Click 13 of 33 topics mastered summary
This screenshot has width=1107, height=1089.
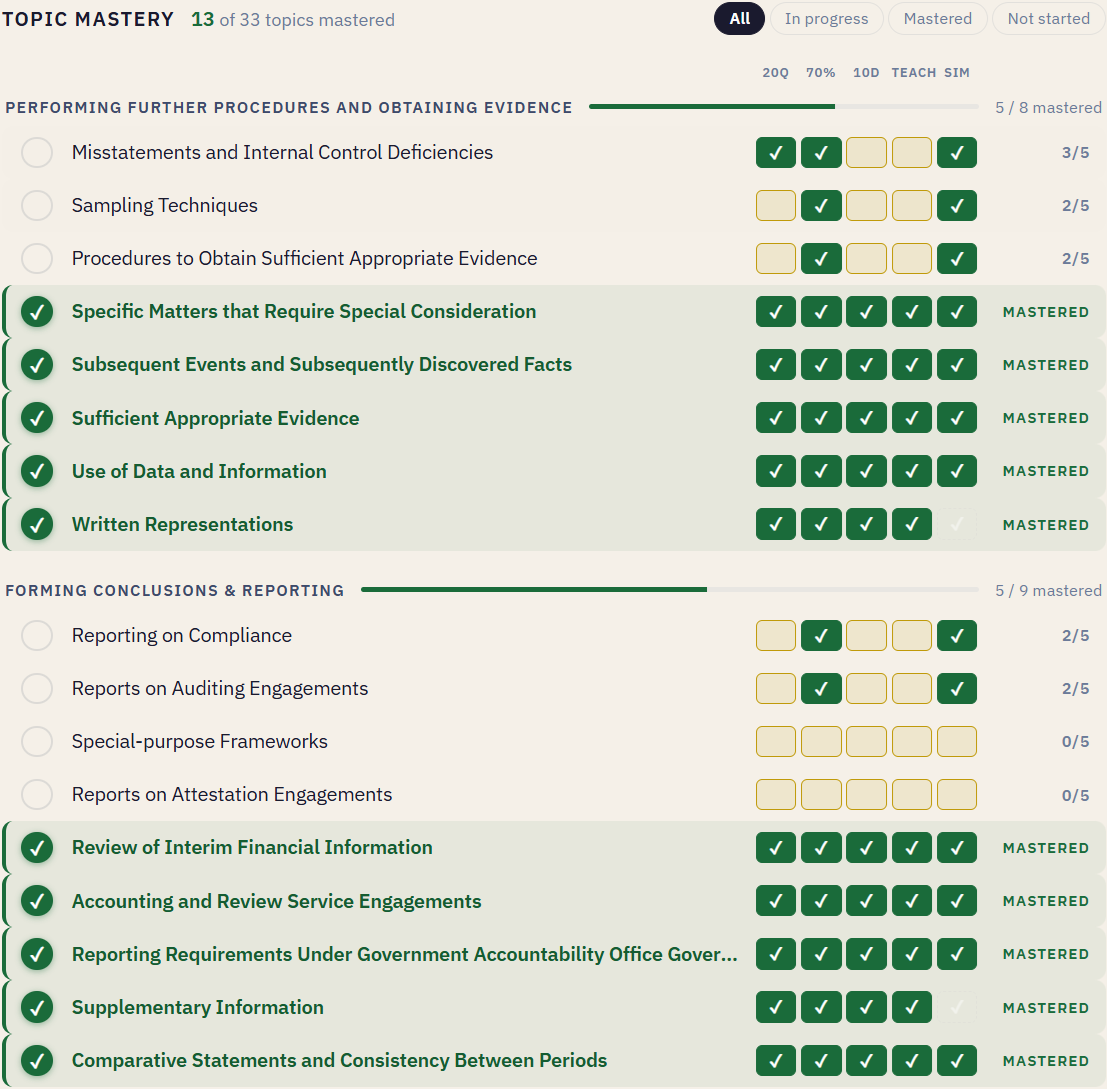point(292,19)
